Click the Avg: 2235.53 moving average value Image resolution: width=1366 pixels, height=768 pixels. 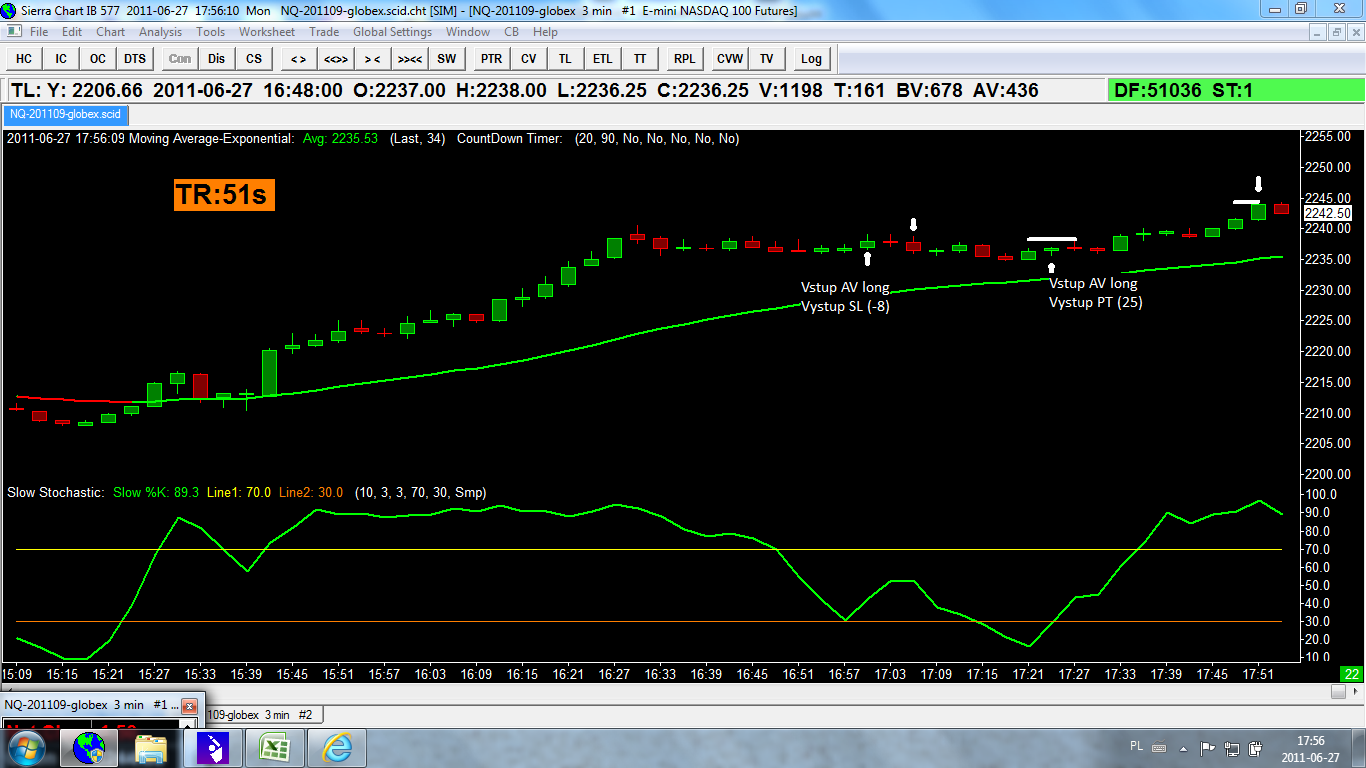coord(341,138)
